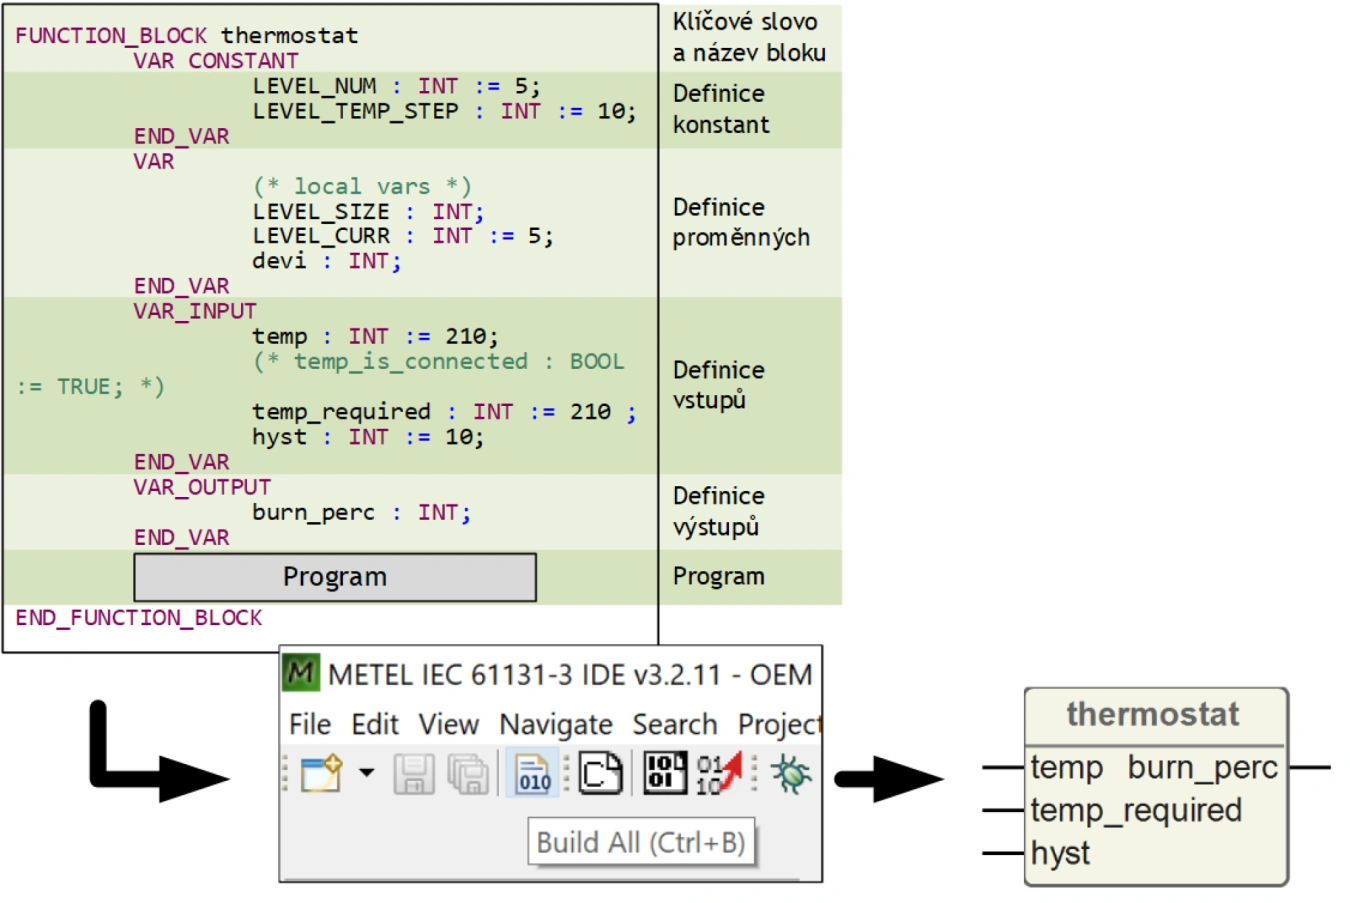The image size is (1350, 903).
Task: Click the black binary block icon
Action: [x=664, y=773]
